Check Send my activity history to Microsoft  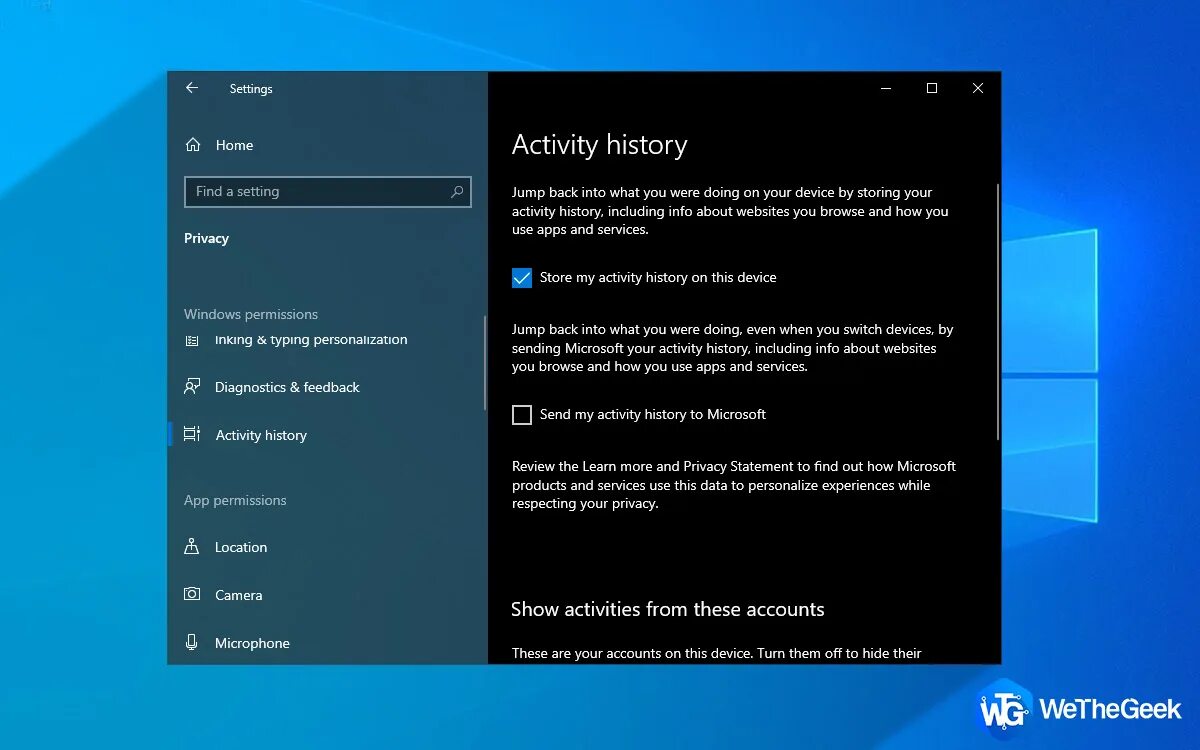[x=522, y=415]
